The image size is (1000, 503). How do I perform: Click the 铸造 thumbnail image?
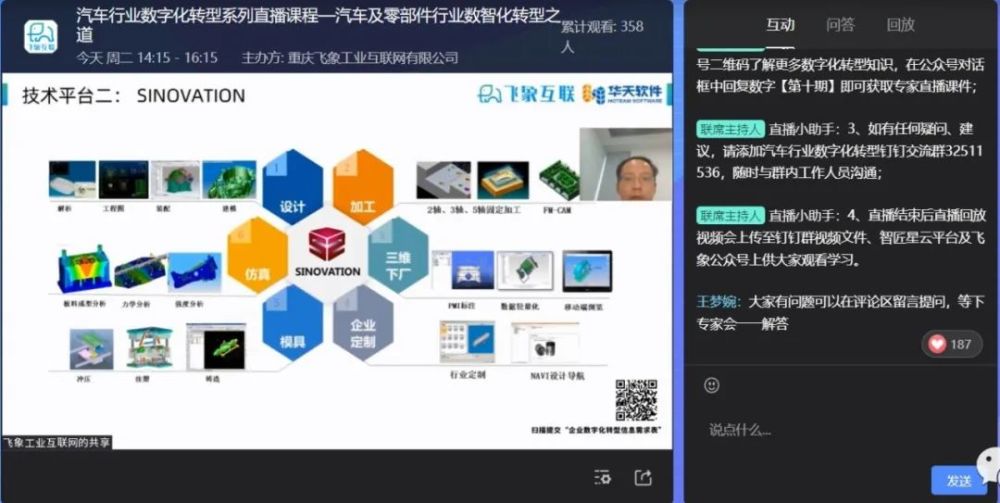point(216,346)
